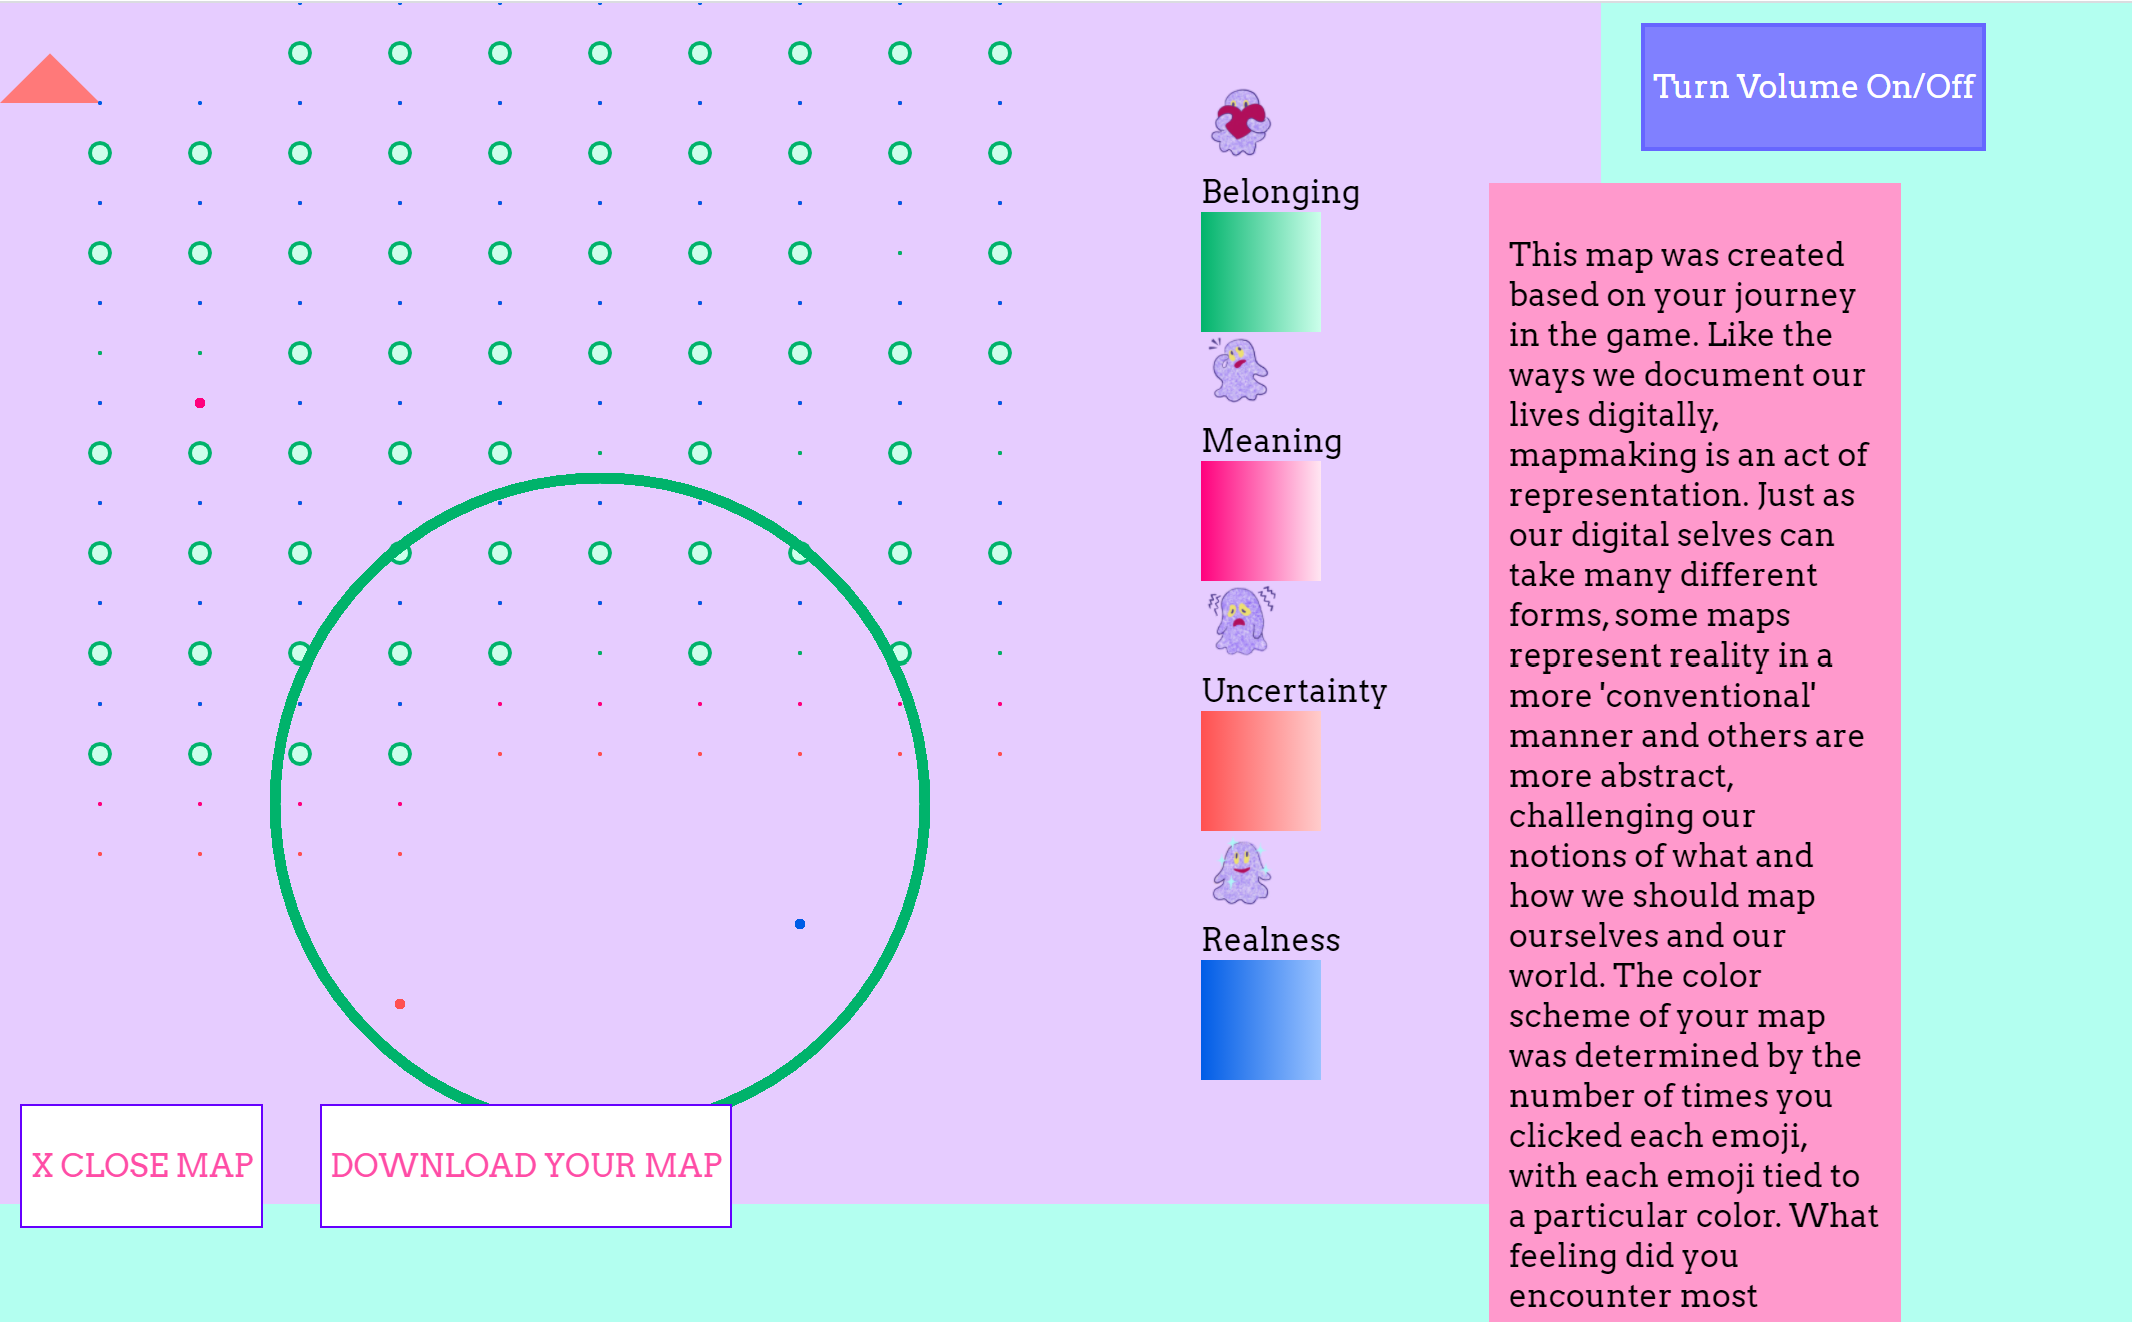
Task: Click the heart-hugging ghost Belonging emoji
Action: click(1241, 123)
